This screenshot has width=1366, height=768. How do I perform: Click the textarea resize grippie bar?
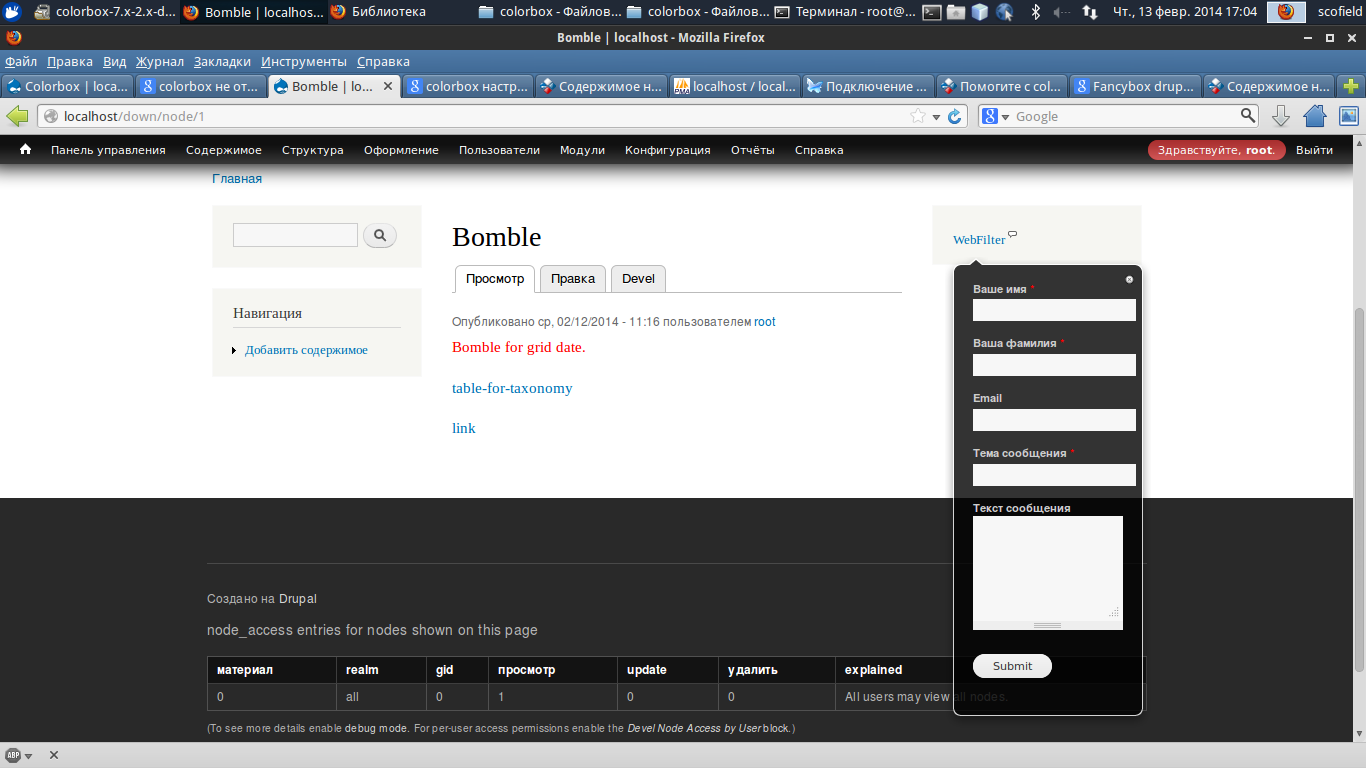point(1048,625)
